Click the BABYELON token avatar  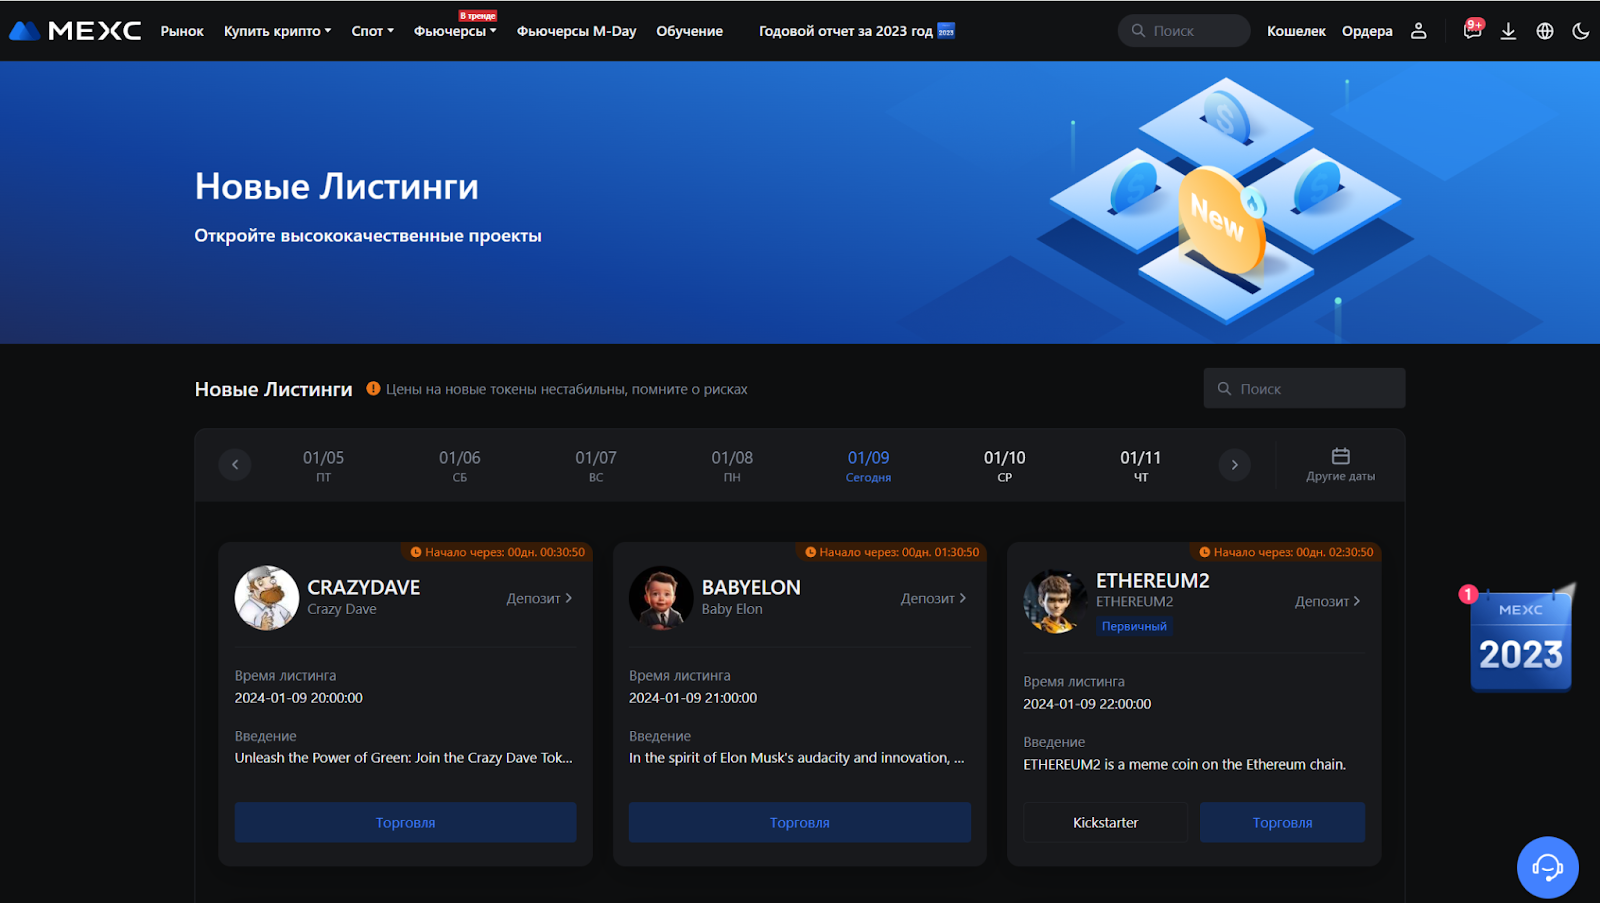point(661,598)
